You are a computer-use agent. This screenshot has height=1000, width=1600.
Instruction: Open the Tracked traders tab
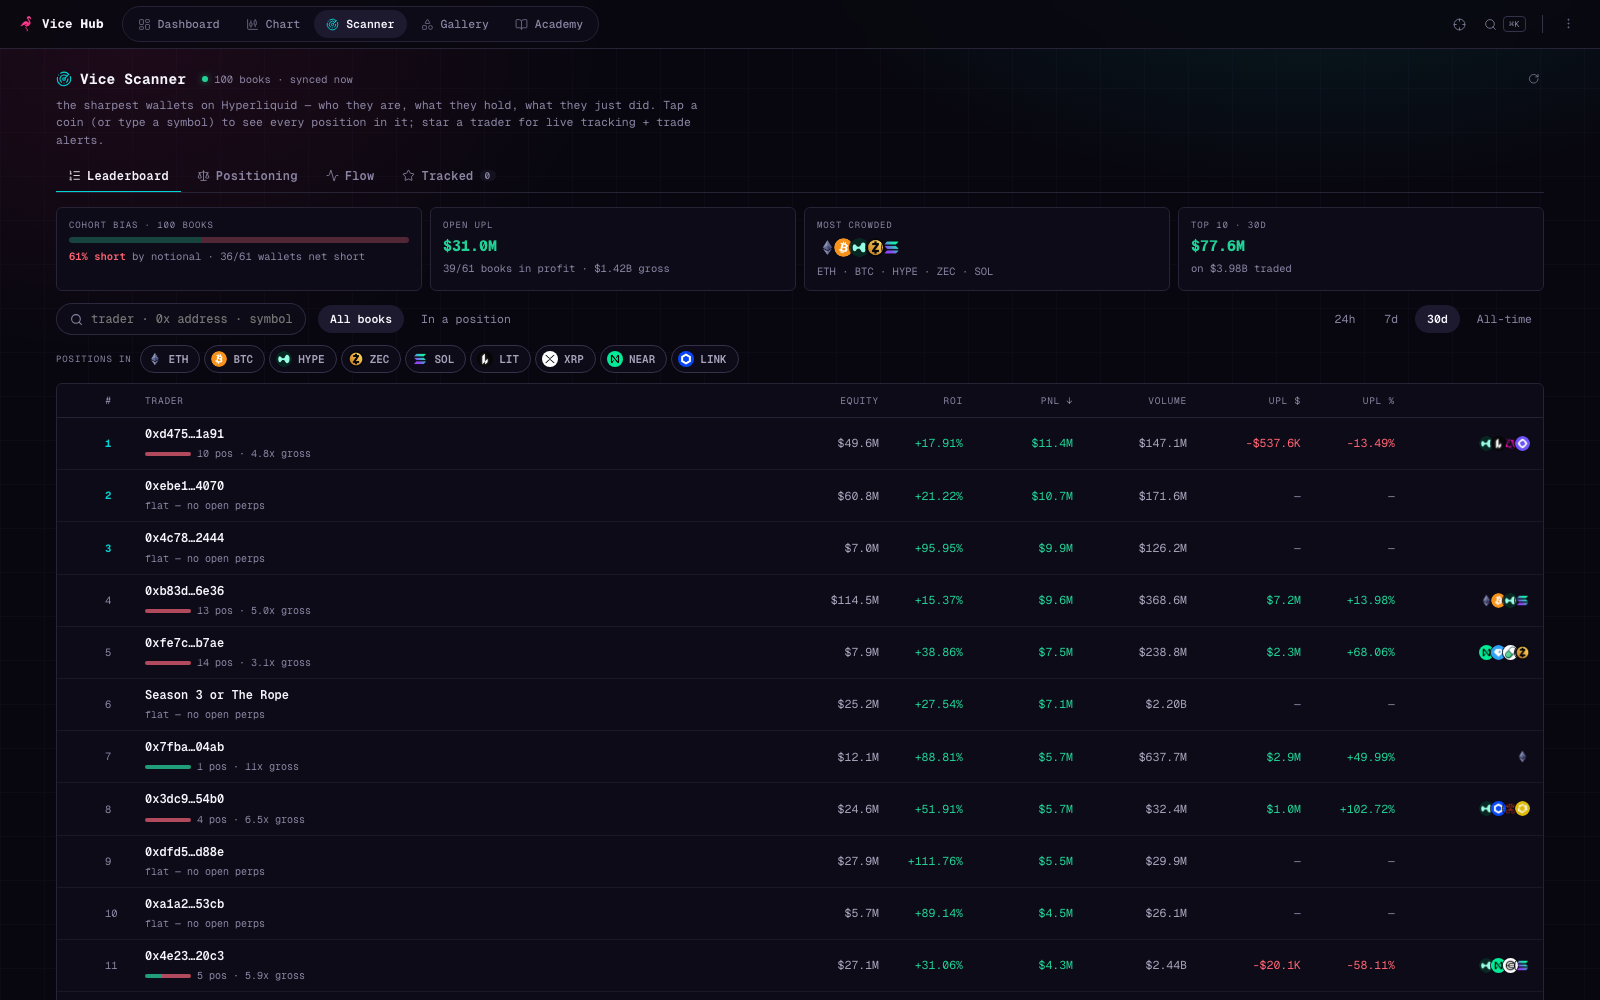[x=447, y=176]
